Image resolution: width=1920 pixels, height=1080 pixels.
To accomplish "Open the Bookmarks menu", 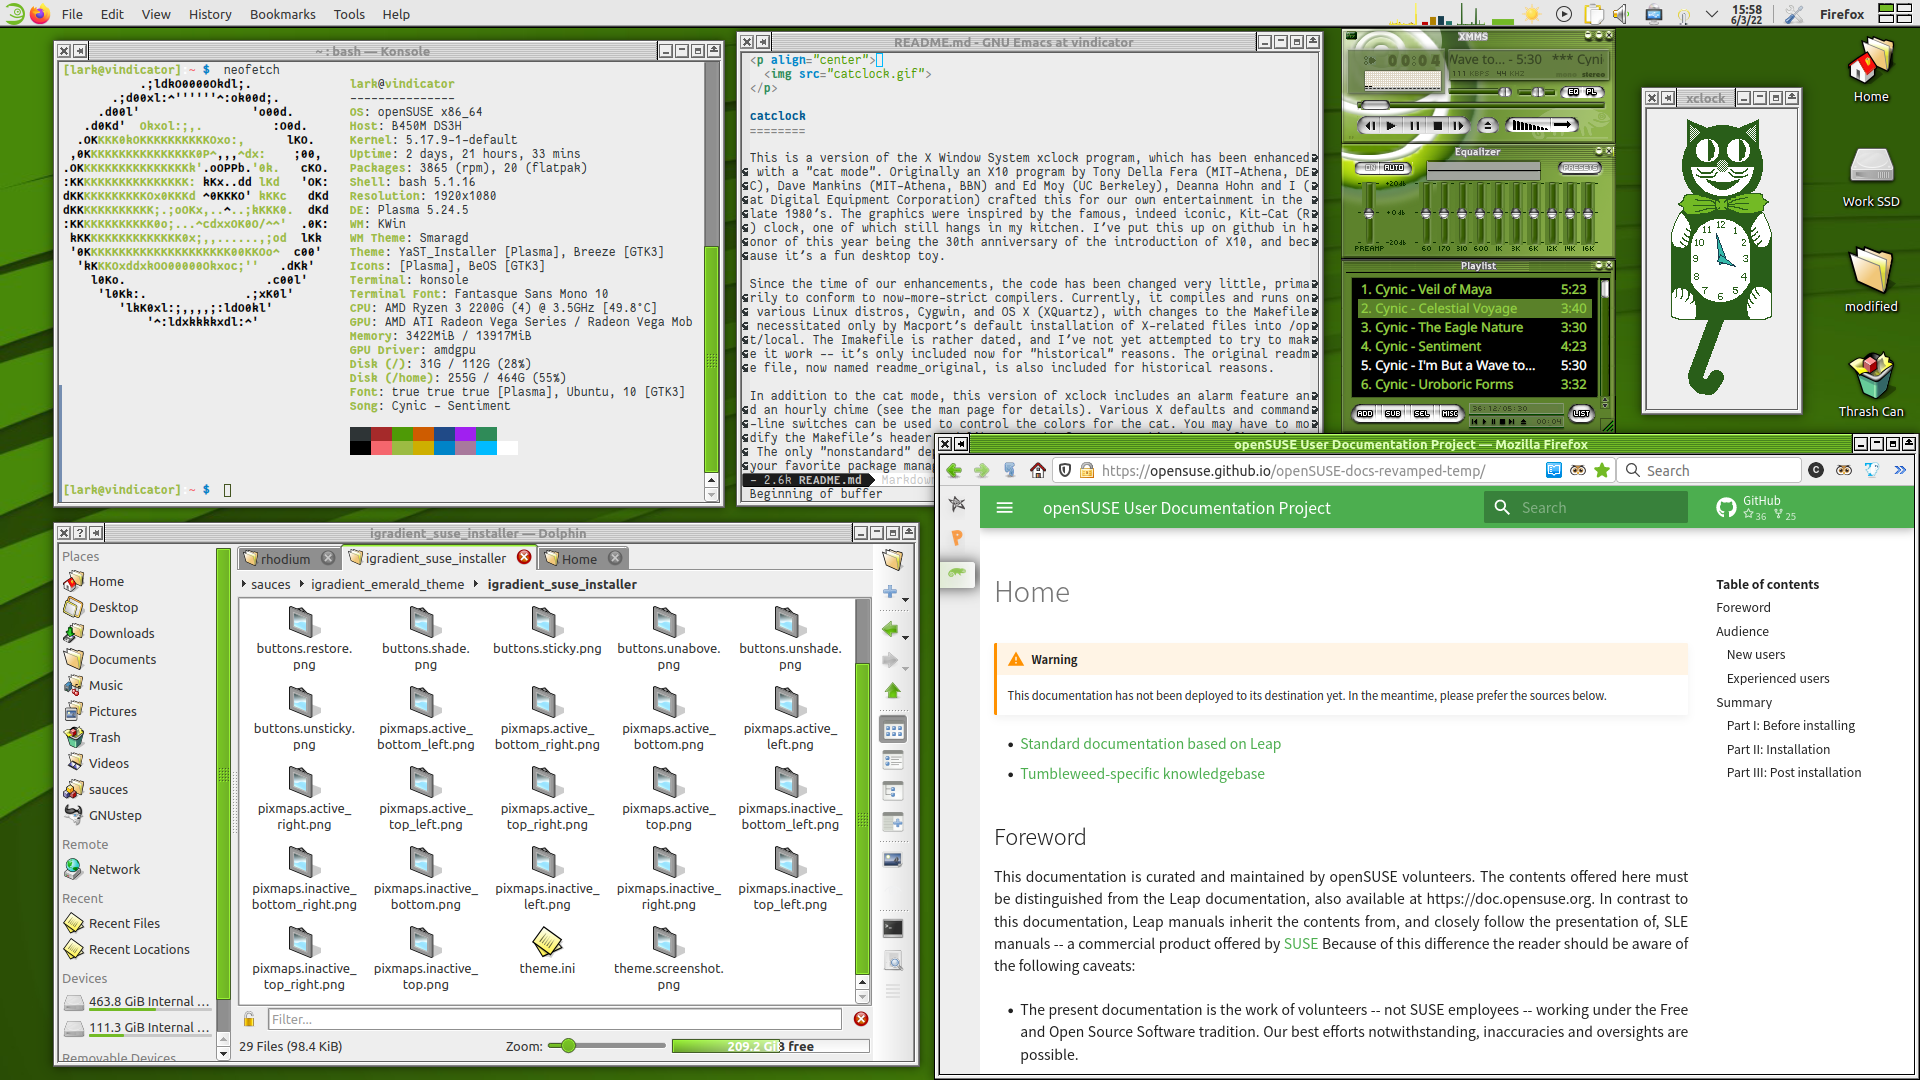I will click(x=282, y=14).
